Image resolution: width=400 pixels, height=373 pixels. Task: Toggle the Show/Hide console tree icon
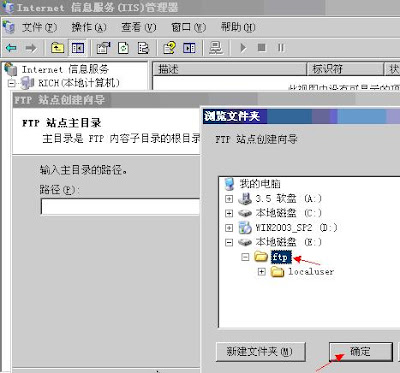pos(78,48)
